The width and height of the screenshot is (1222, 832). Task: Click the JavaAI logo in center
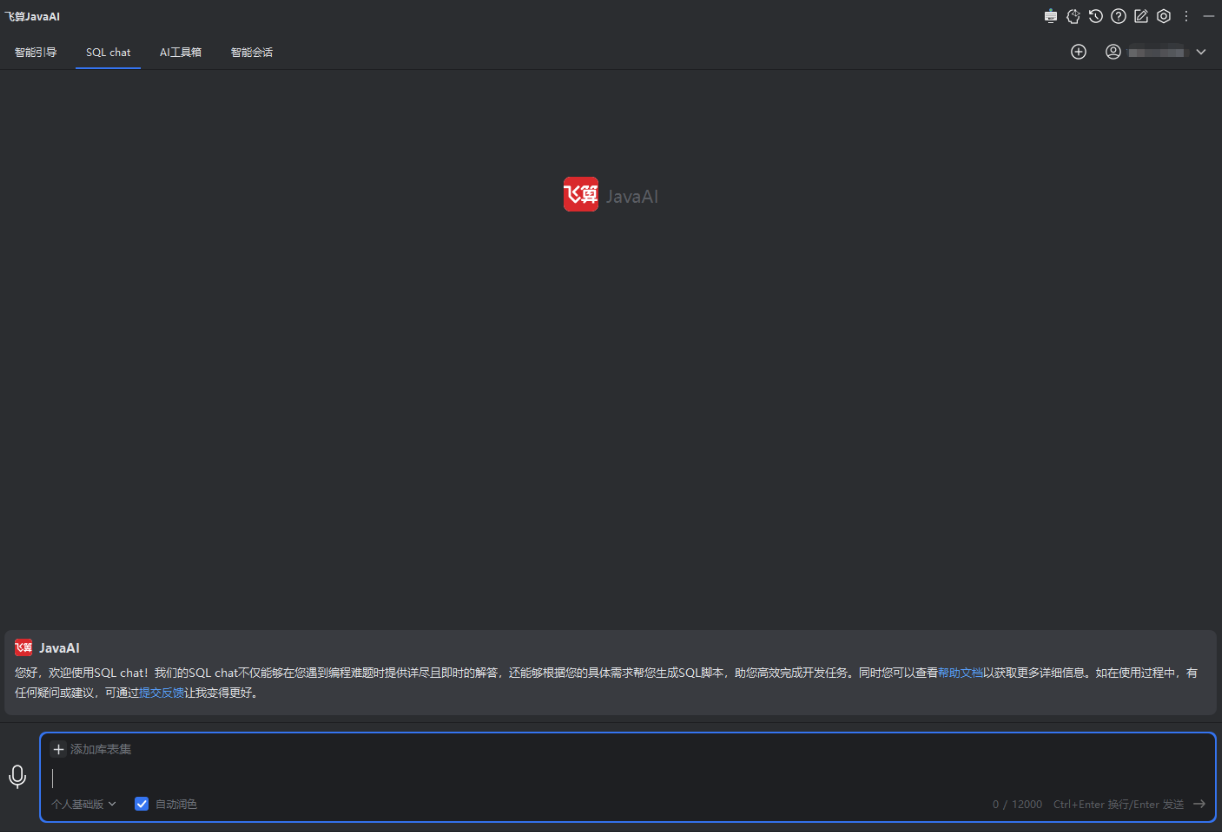click(611, 195)
